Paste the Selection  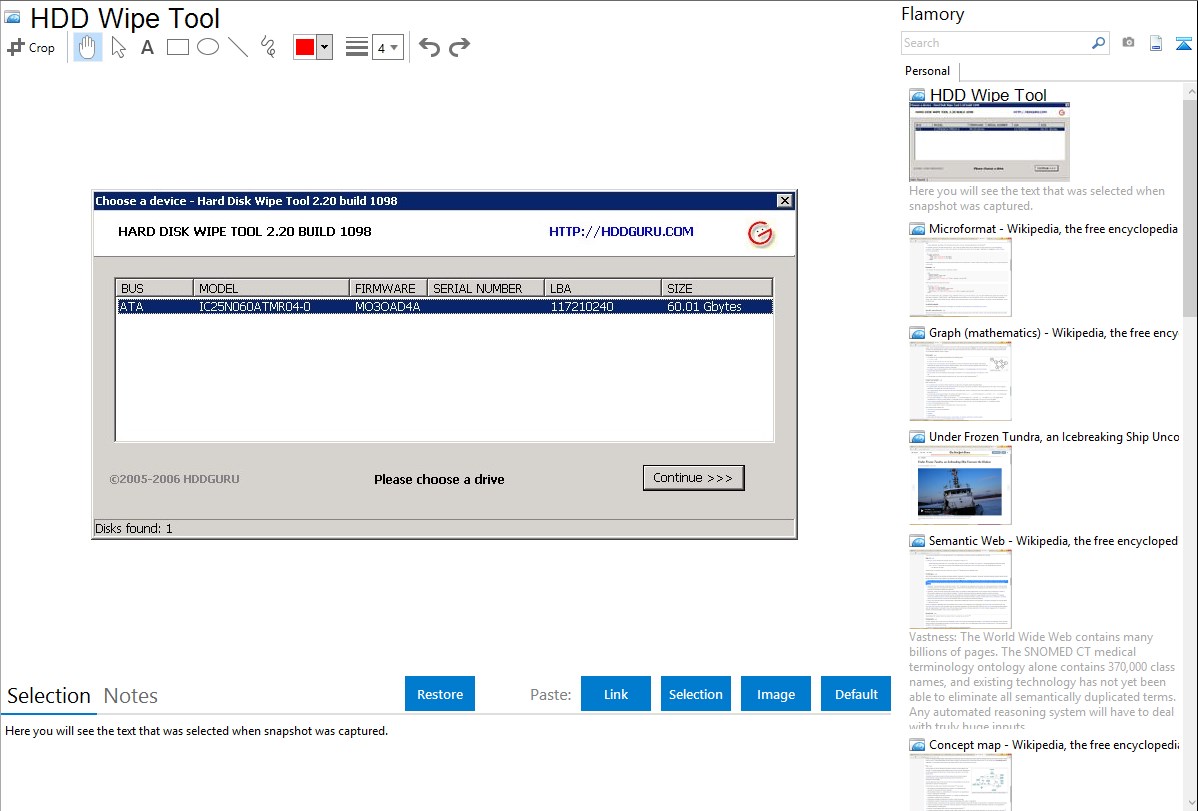point(695,694)
